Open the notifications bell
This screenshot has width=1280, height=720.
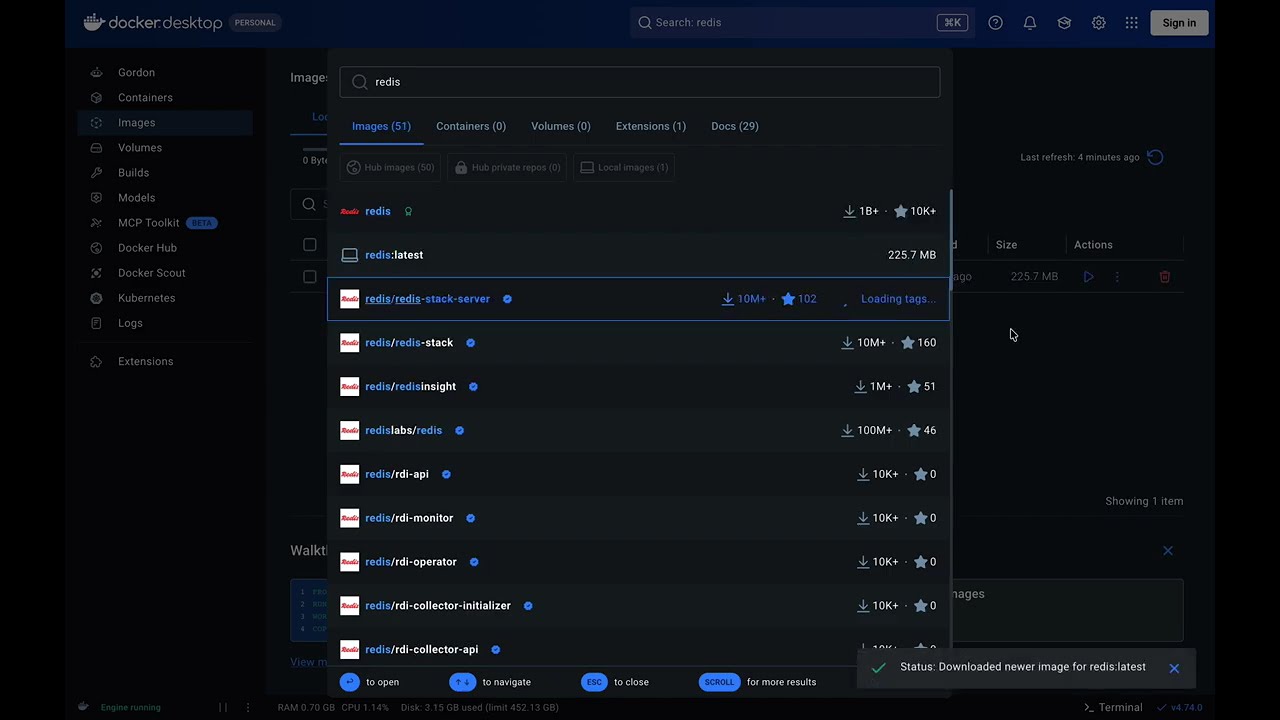coord(1030,23)
